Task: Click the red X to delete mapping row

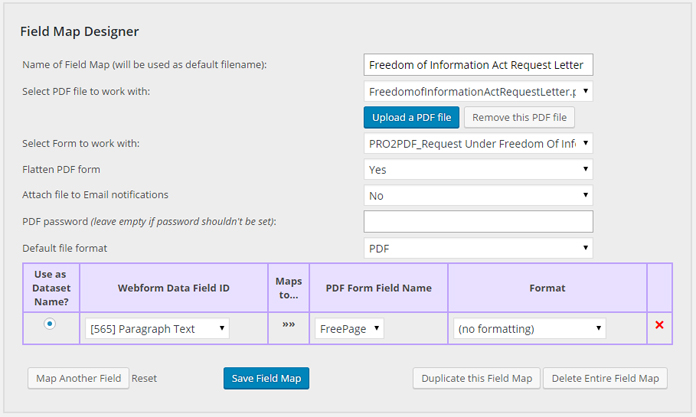Action: tap(658, 326)
